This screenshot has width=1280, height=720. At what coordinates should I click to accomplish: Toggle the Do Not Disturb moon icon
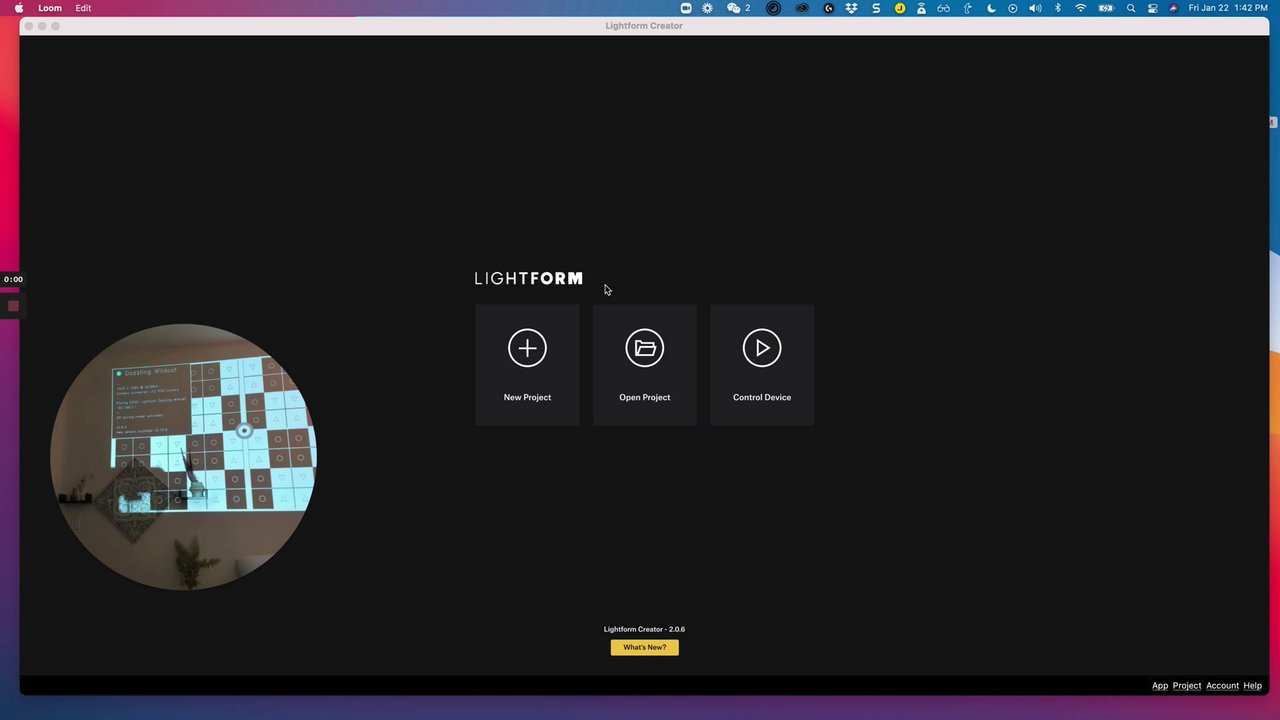[x=991, y=8]
